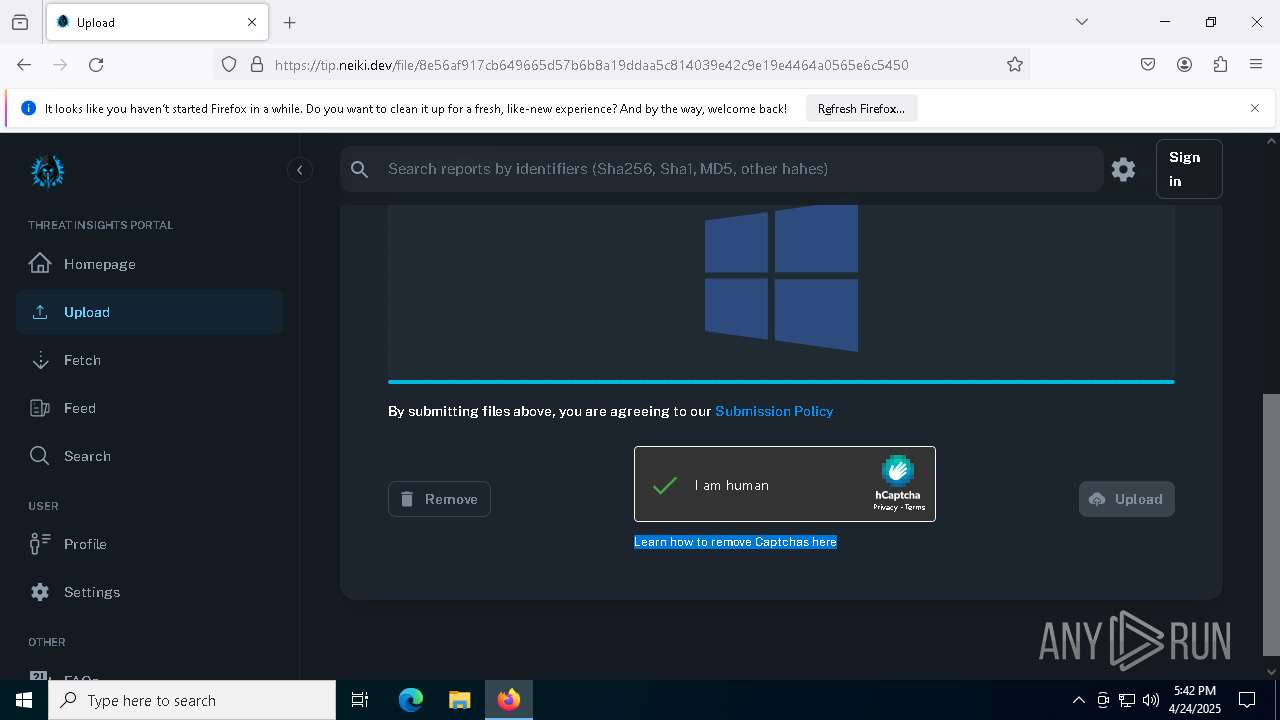Image resolution: width=1280 pixels, height=720 pixels.
Task: Reload the page with the refresh icon
Action: point(96,64)
